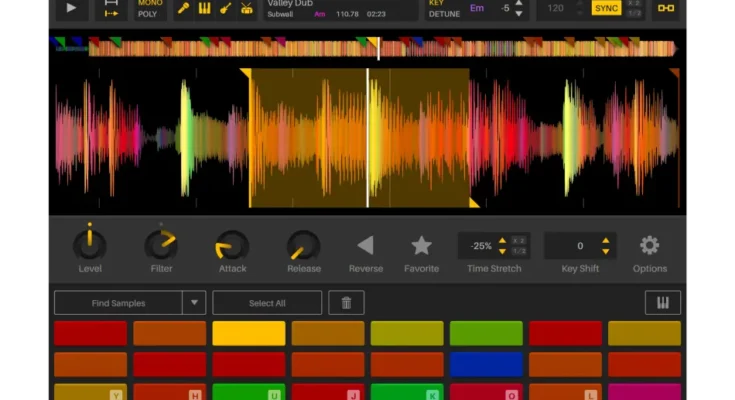Click the Reverse triangle icon
This screenshot has height=400, width=735.
click(x=365, y=245)
